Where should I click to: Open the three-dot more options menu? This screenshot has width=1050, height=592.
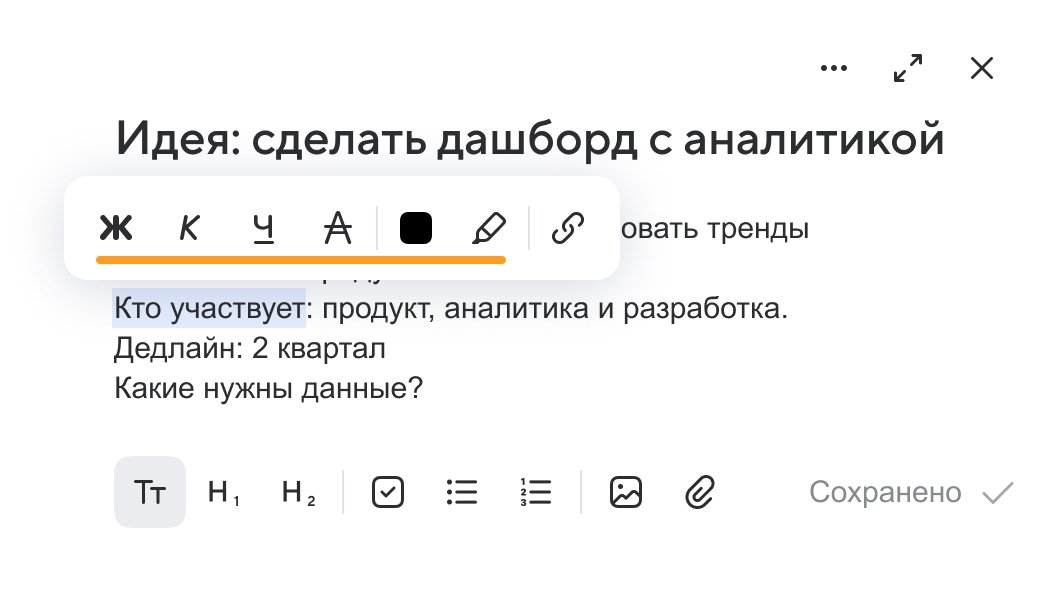pos(834,68)
